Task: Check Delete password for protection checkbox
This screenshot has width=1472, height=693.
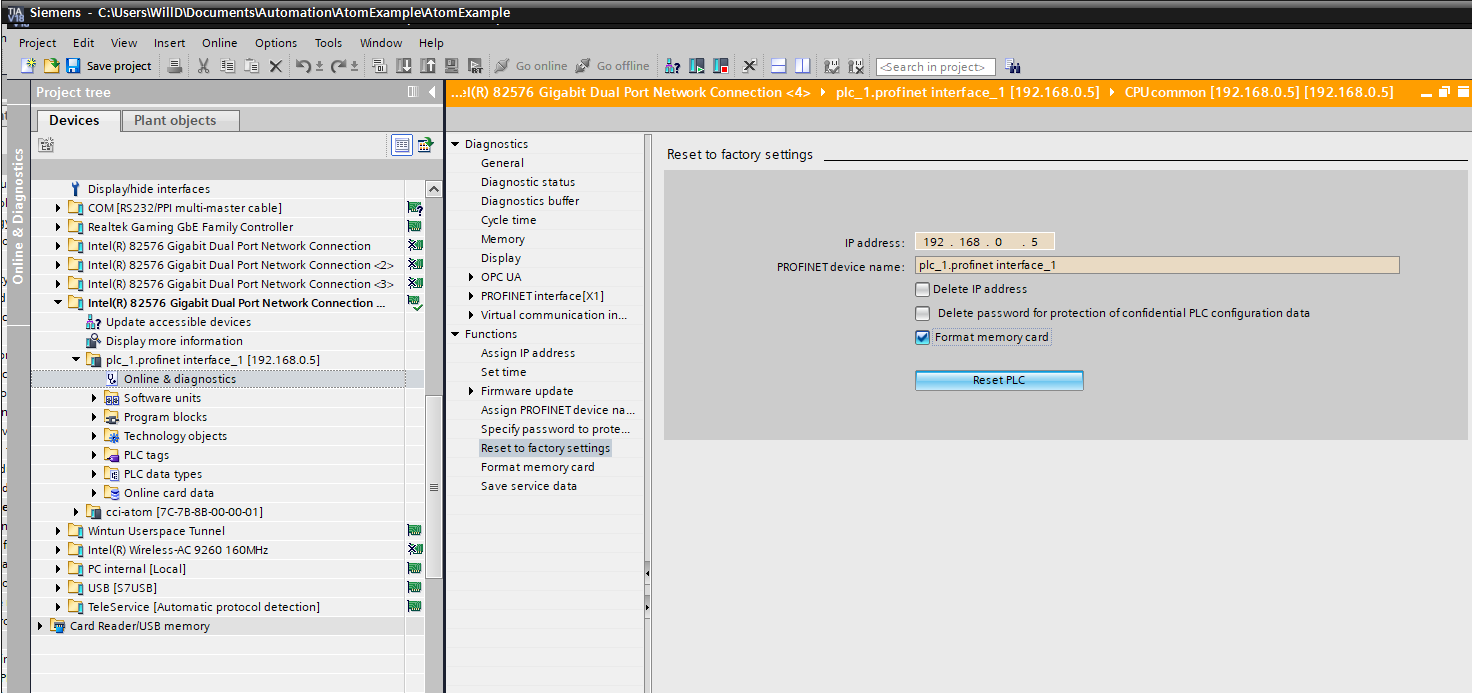Action: [922, 313]
